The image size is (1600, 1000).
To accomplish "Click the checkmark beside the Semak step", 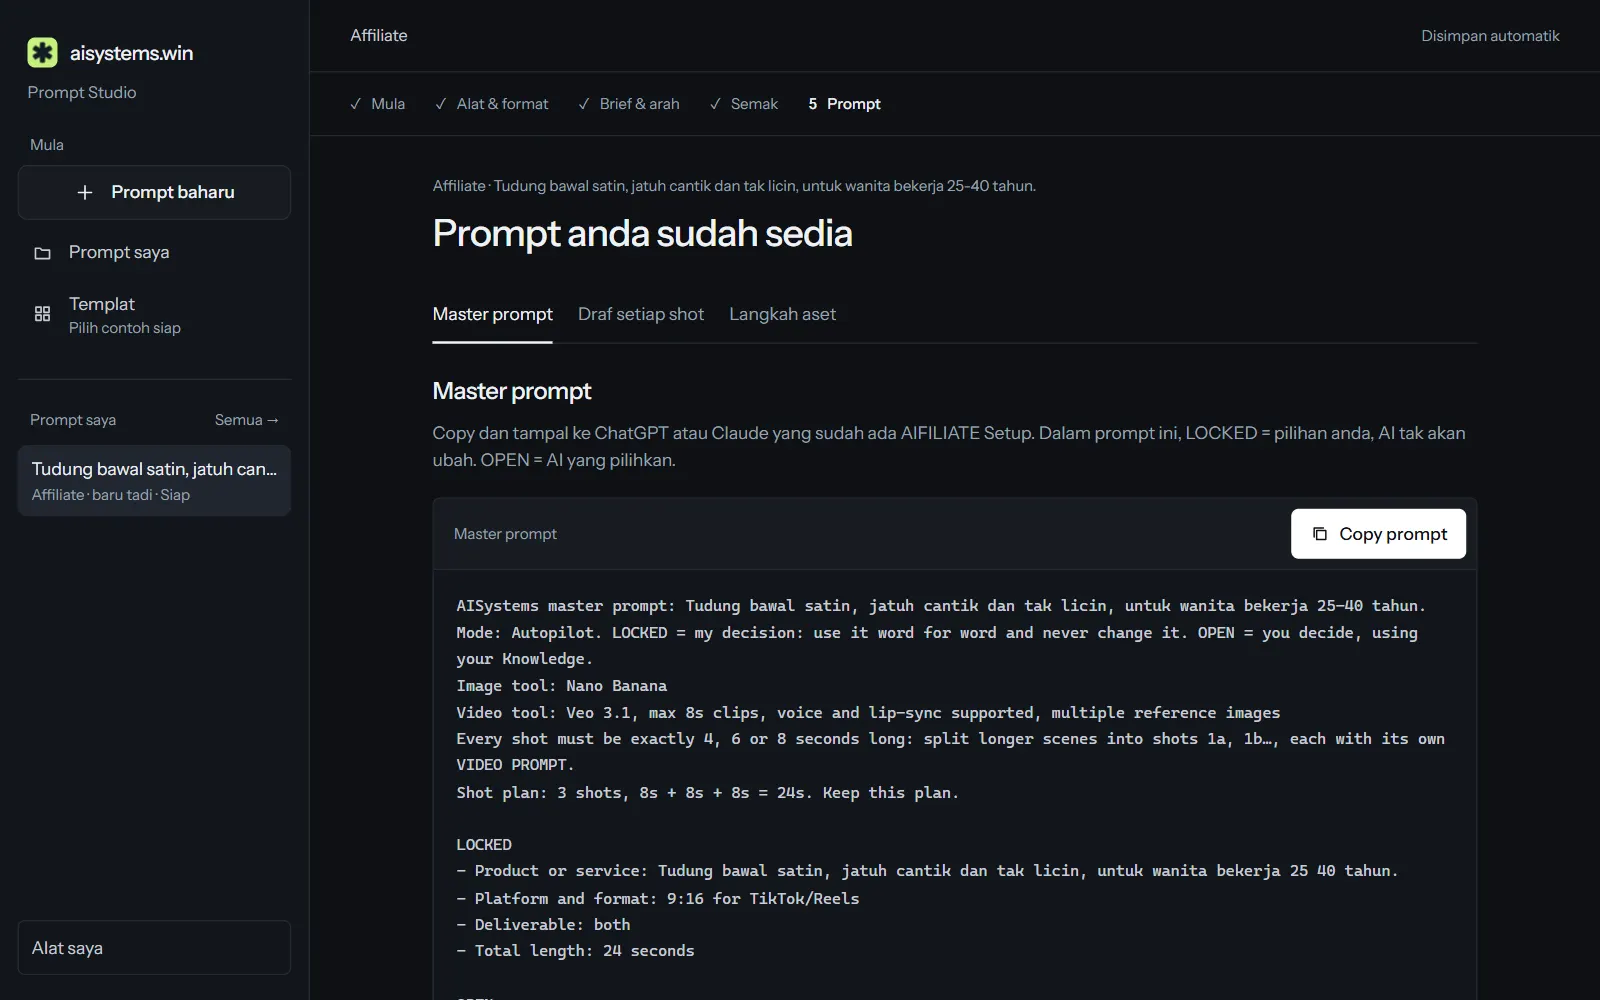I will pyautogui.click(x=715, y=104).
